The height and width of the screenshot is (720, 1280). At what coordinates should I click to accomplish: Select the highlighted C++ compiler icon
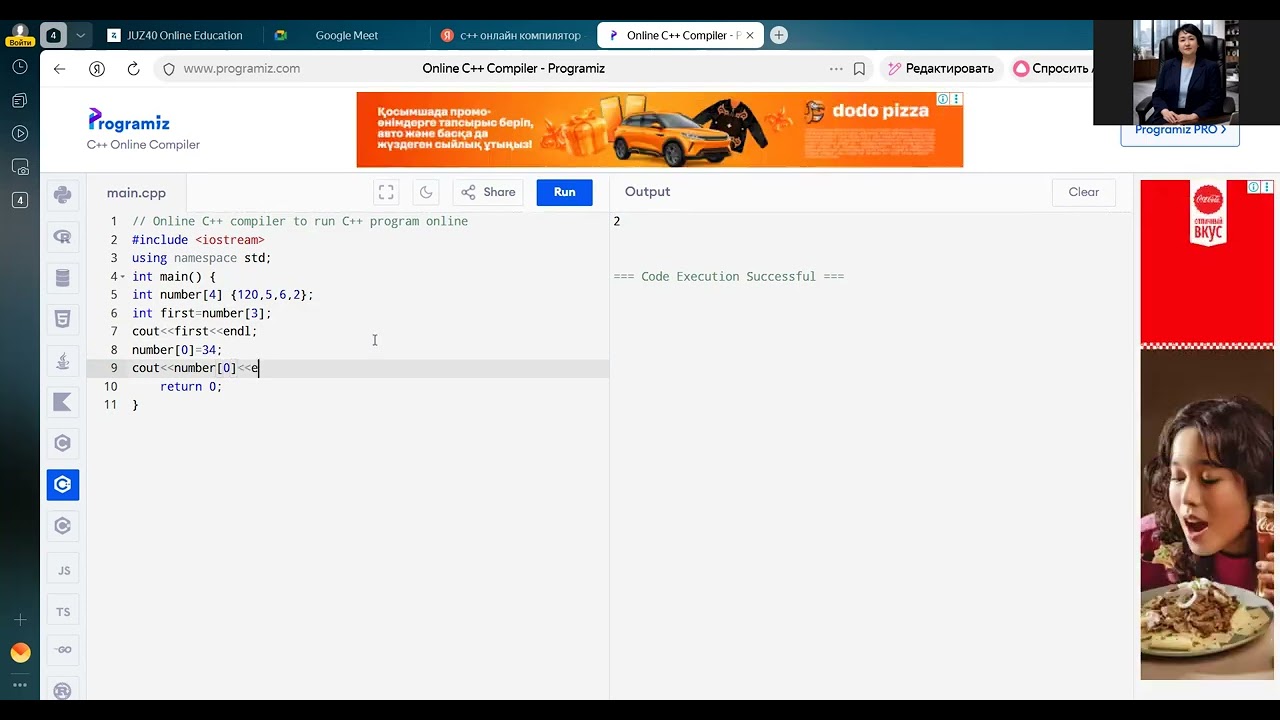[x=62, y=485]
